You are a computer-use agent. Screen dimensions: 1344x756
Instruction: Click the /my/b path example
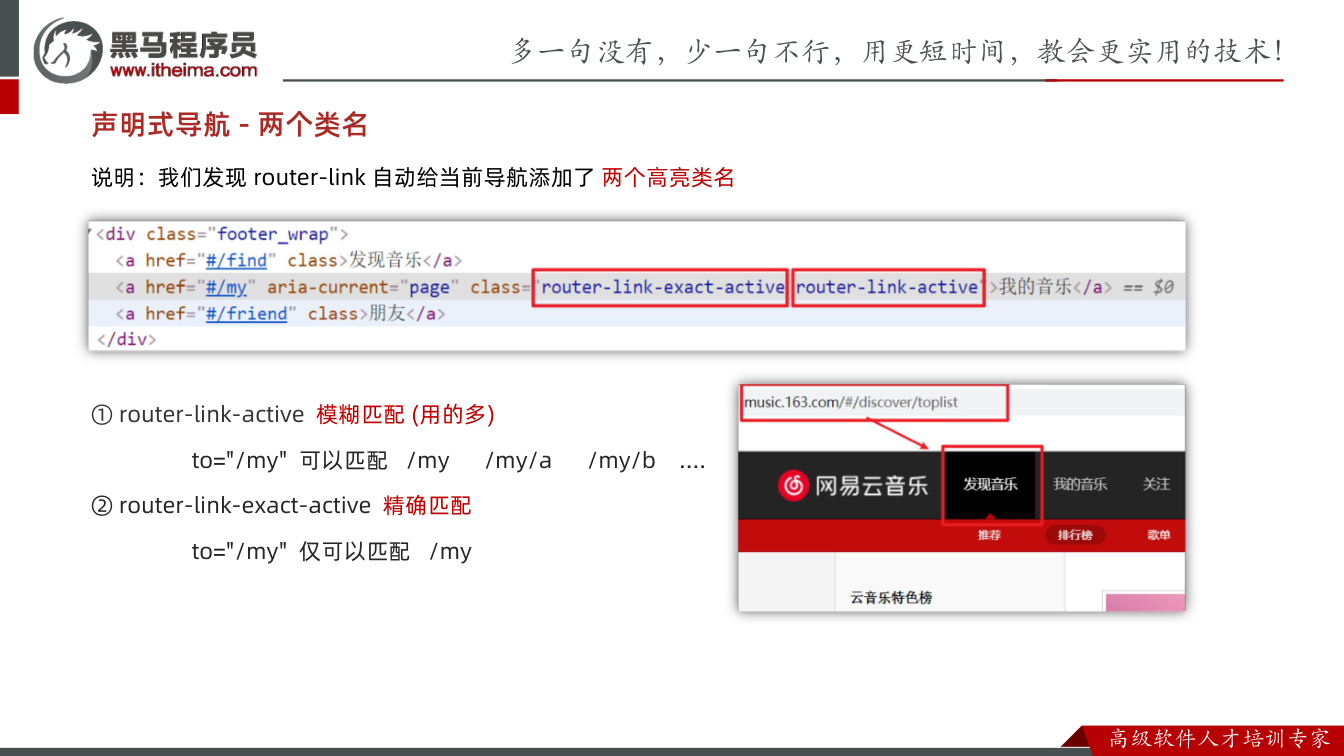tap(622, 460)
